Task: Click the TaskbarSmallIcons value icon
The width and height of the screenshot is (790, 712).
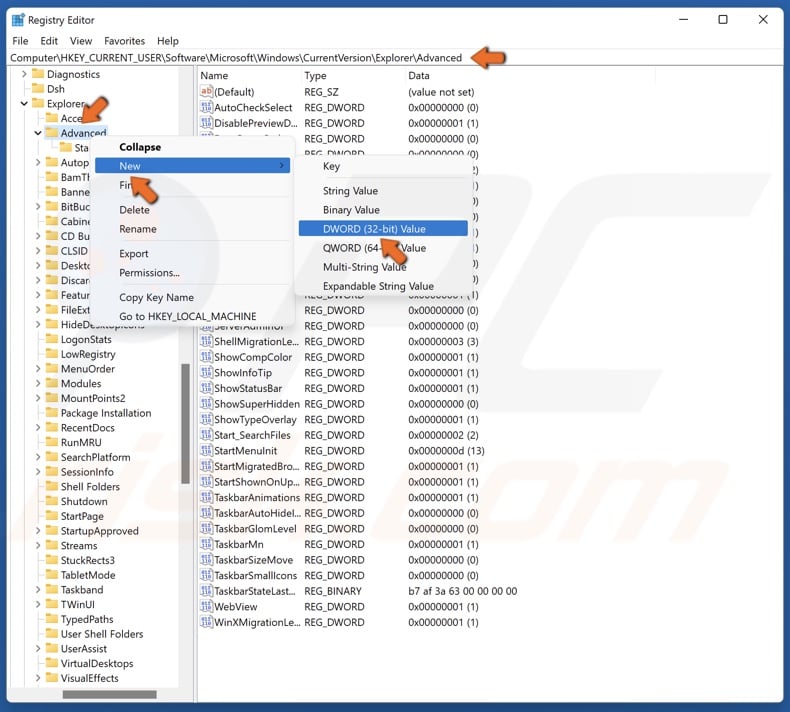Action: tap(206, 575)
